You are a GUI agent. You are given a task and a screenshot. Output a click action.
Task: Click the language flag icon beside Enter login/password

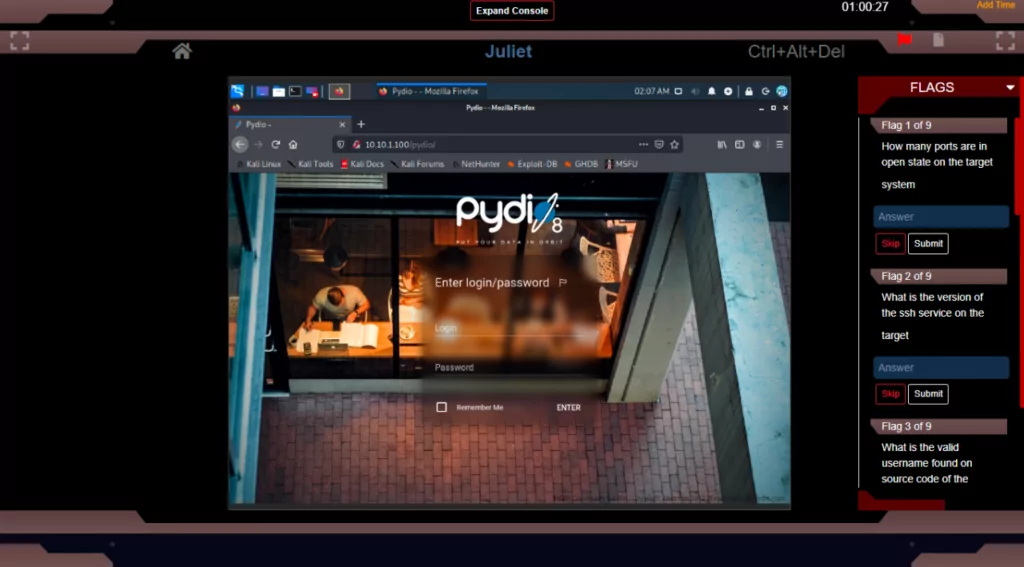point(563,283)
